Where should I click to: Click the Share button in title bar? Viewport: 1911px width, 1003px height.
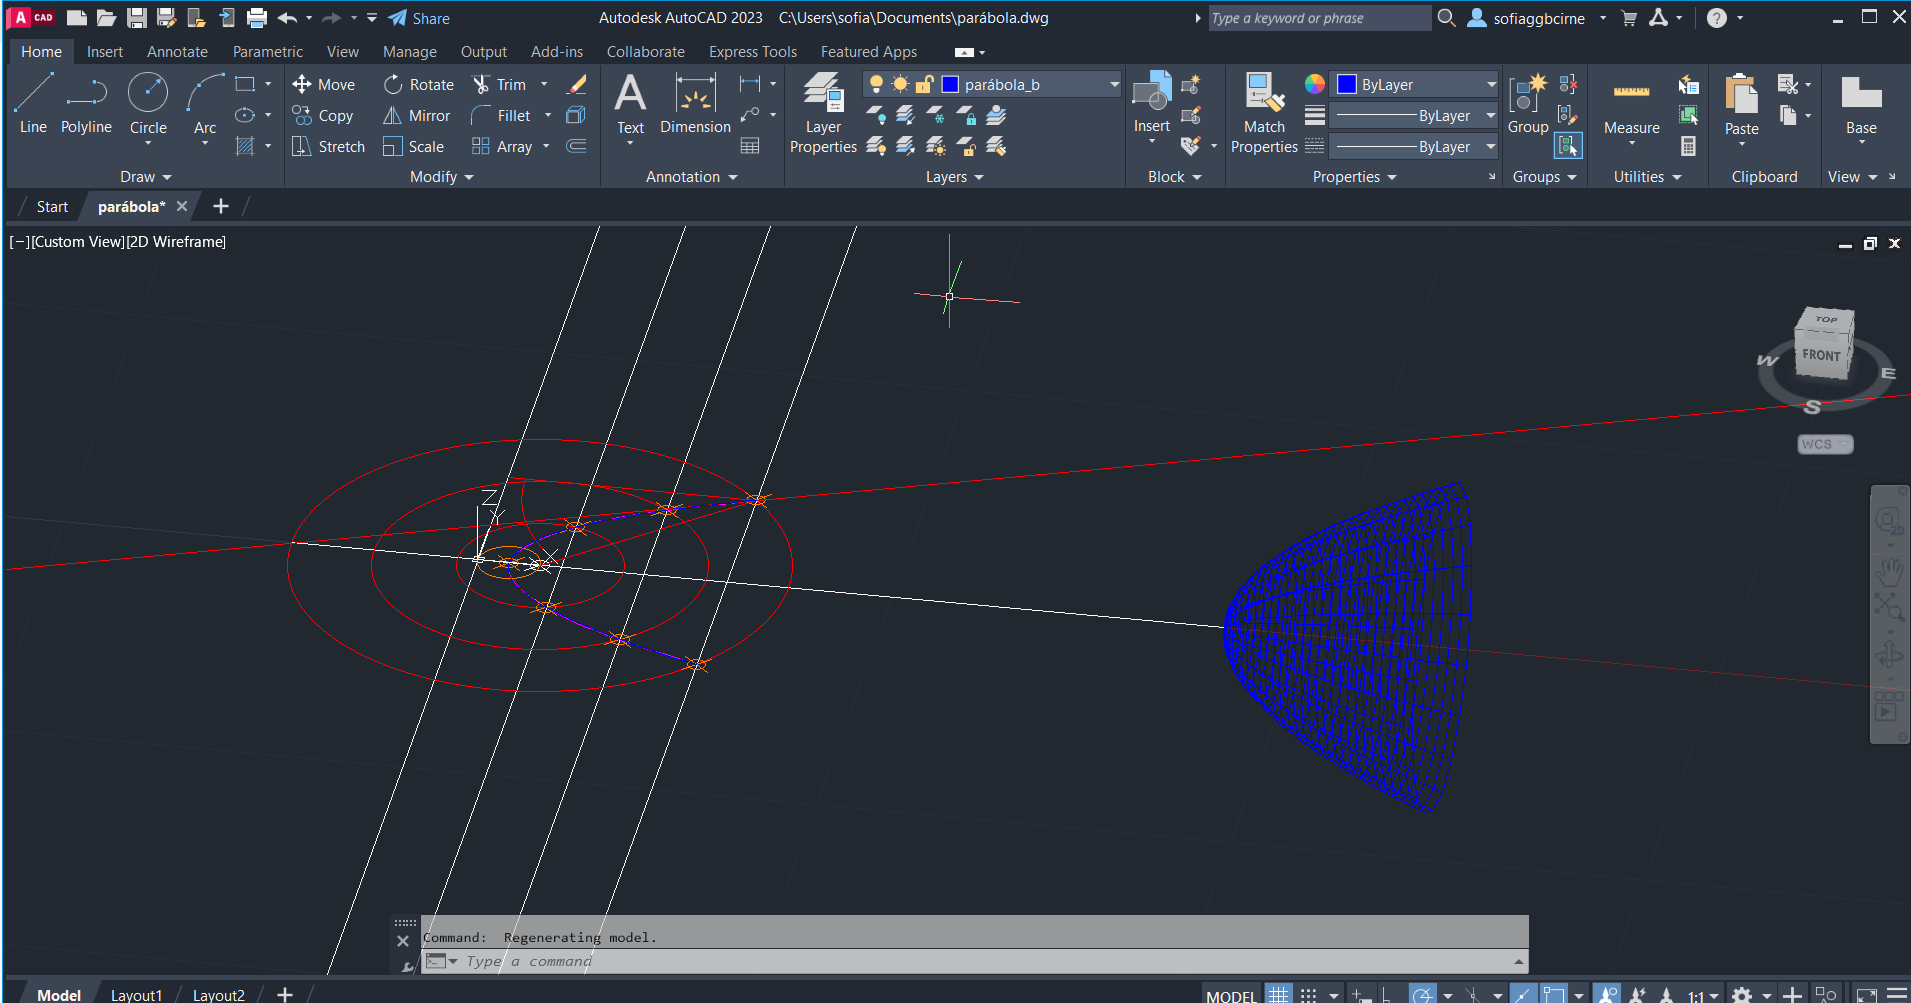[x=419, y=18]
